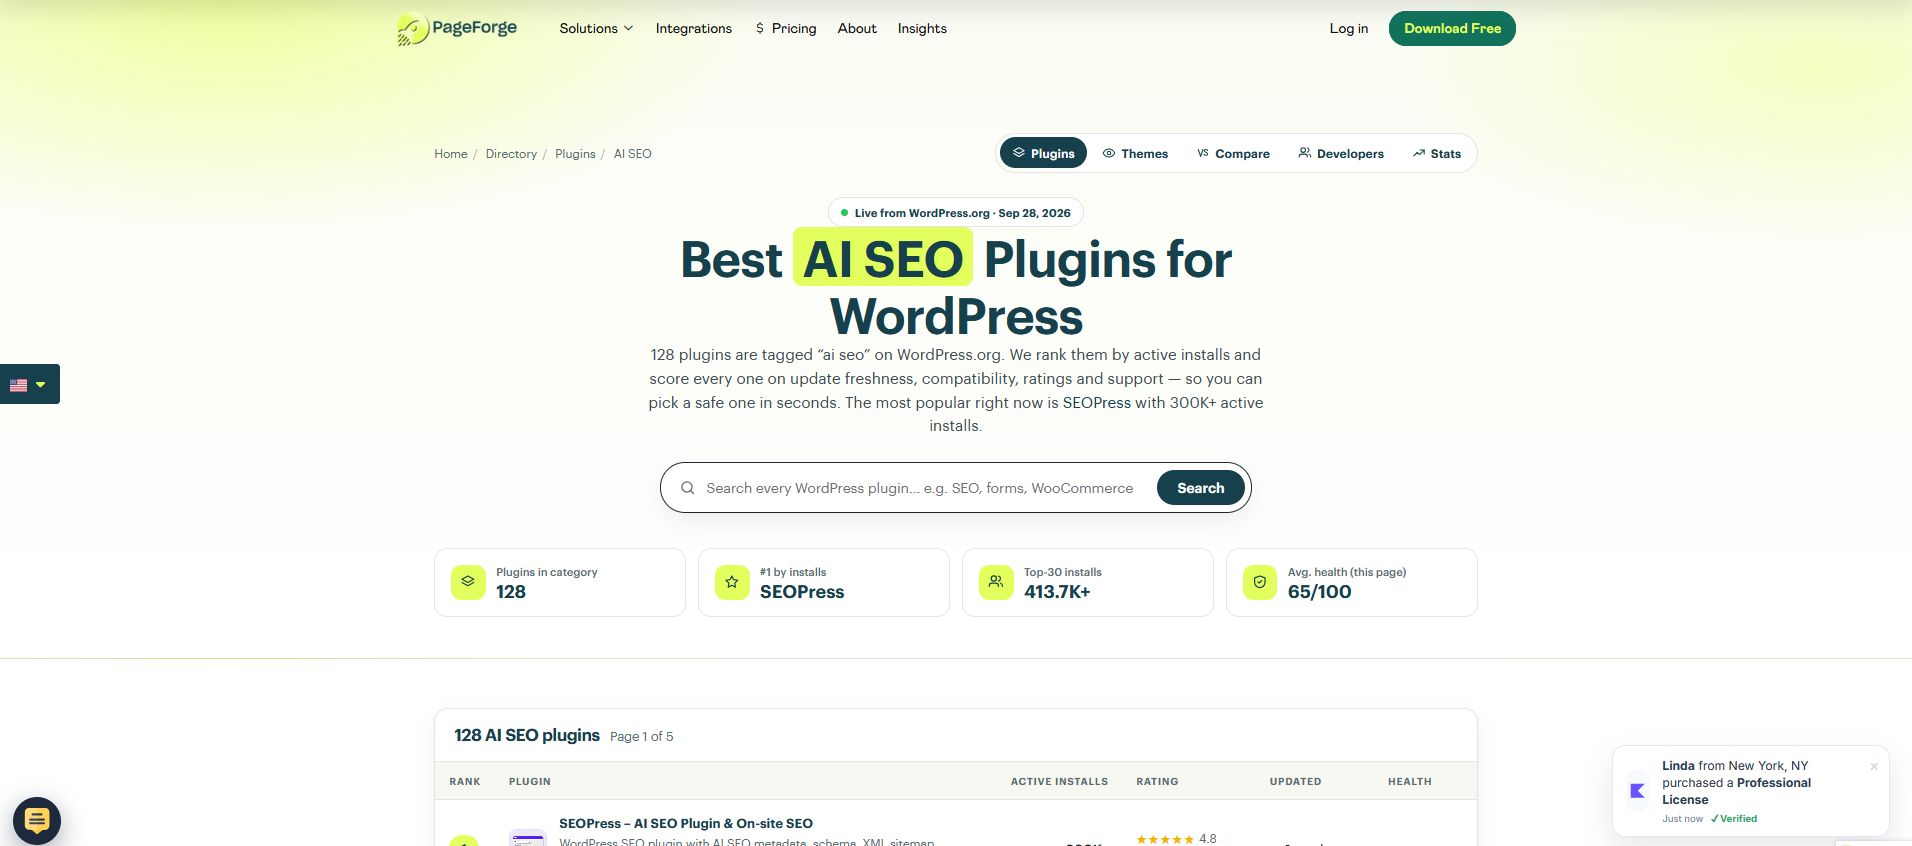
Task: Click the '128 AI SEO plugins' heading
Action: 527,735
